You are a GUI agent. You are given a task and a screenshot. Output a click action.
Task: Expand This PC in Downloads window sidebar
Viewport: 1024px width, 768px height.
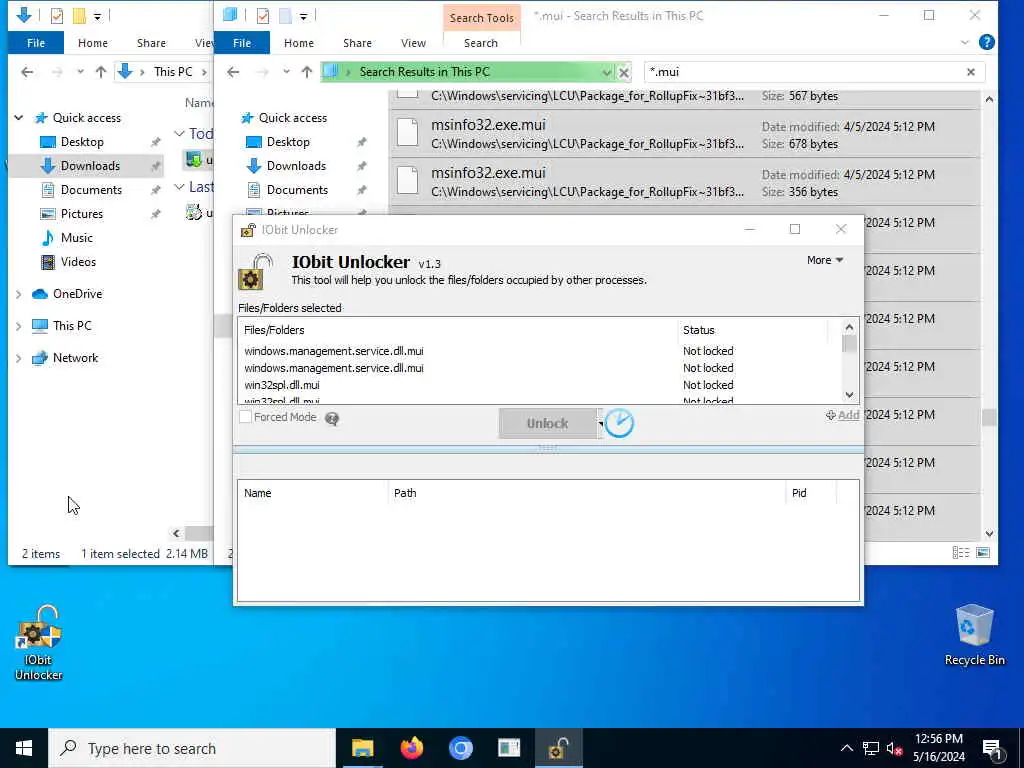(19, 326)
